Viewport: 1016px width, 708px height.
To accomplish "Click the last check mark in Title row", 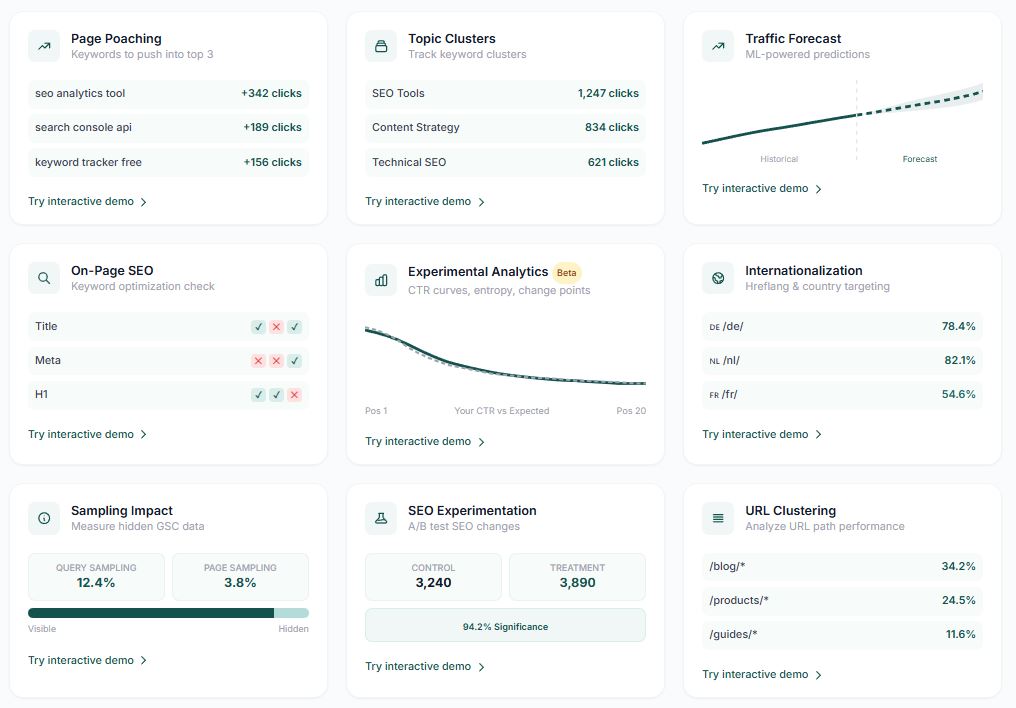I will 295,326.
